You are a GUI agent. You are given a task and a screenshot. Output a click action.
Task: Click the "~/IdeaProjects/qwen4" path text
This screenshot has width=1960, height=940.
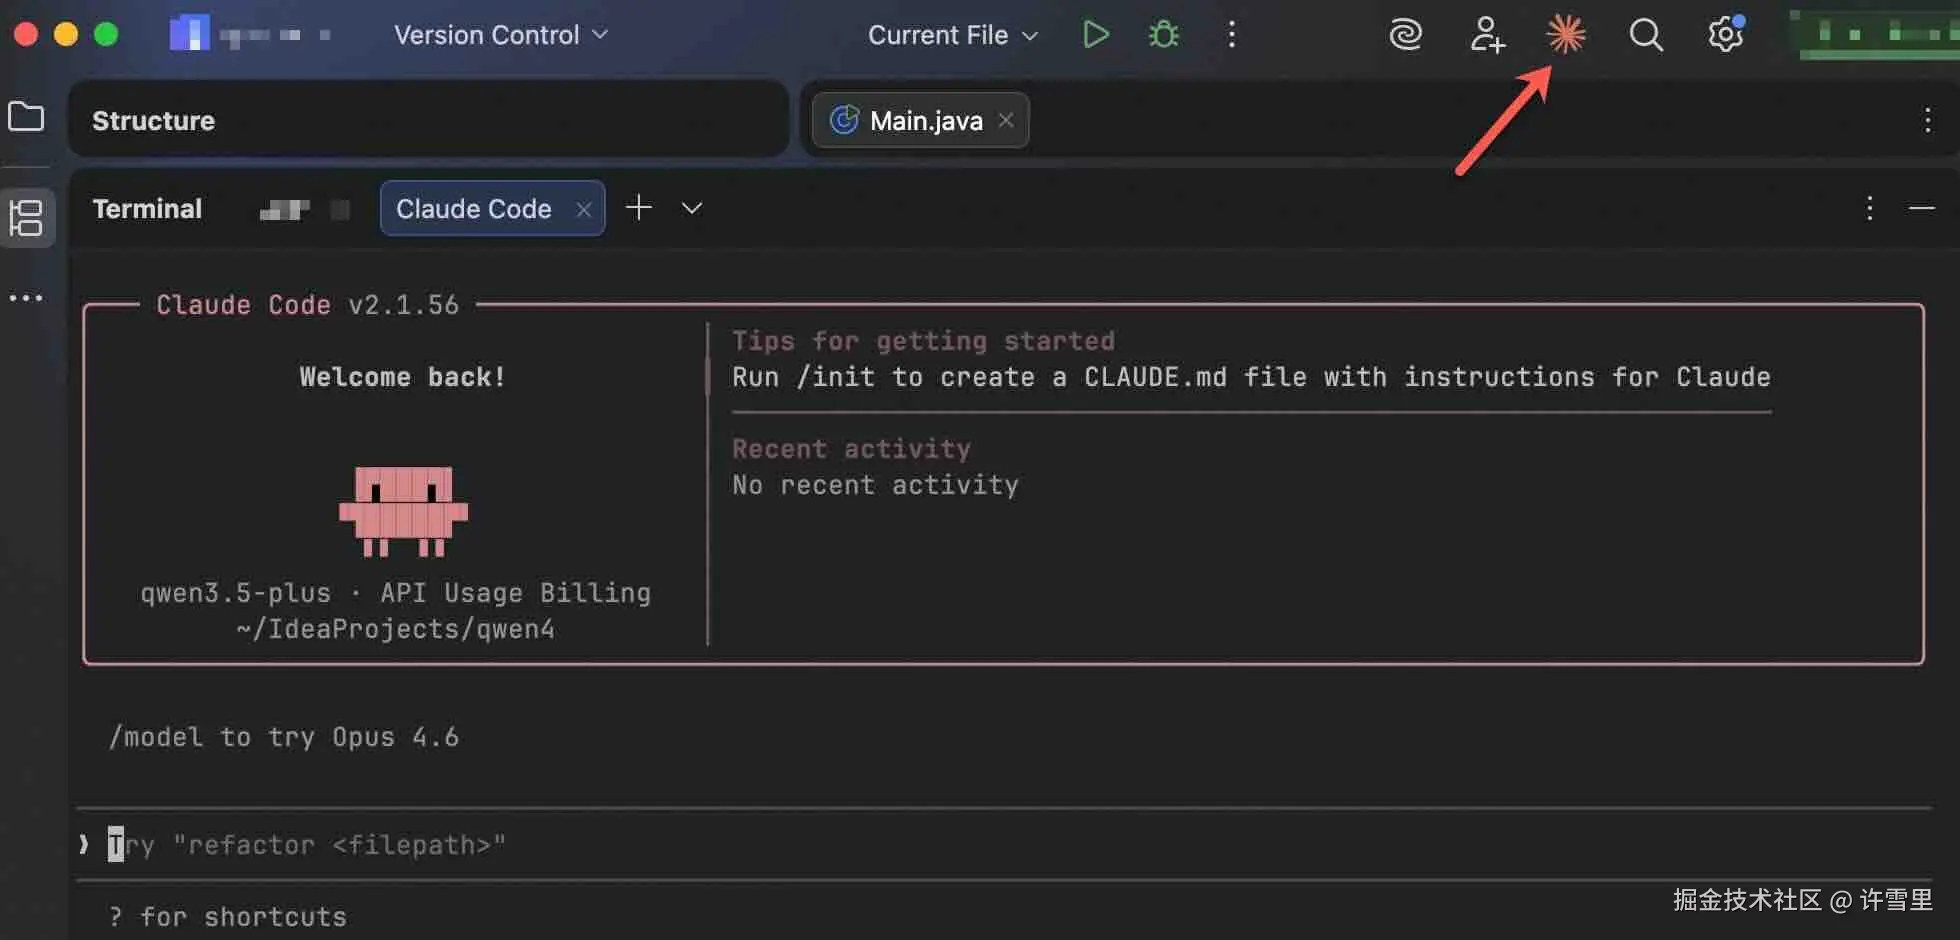point(396,629)
